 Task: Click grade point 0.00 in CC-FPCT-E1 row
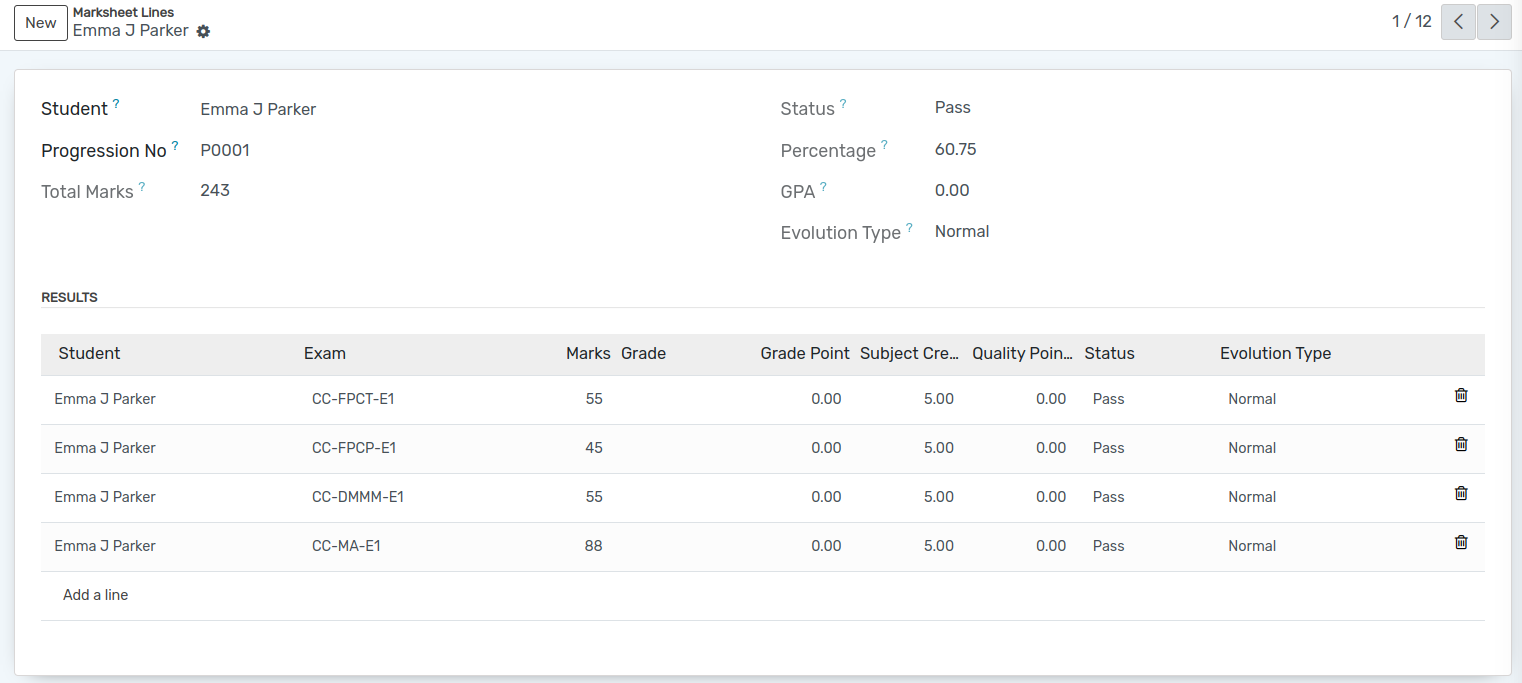tap(826, 399)
